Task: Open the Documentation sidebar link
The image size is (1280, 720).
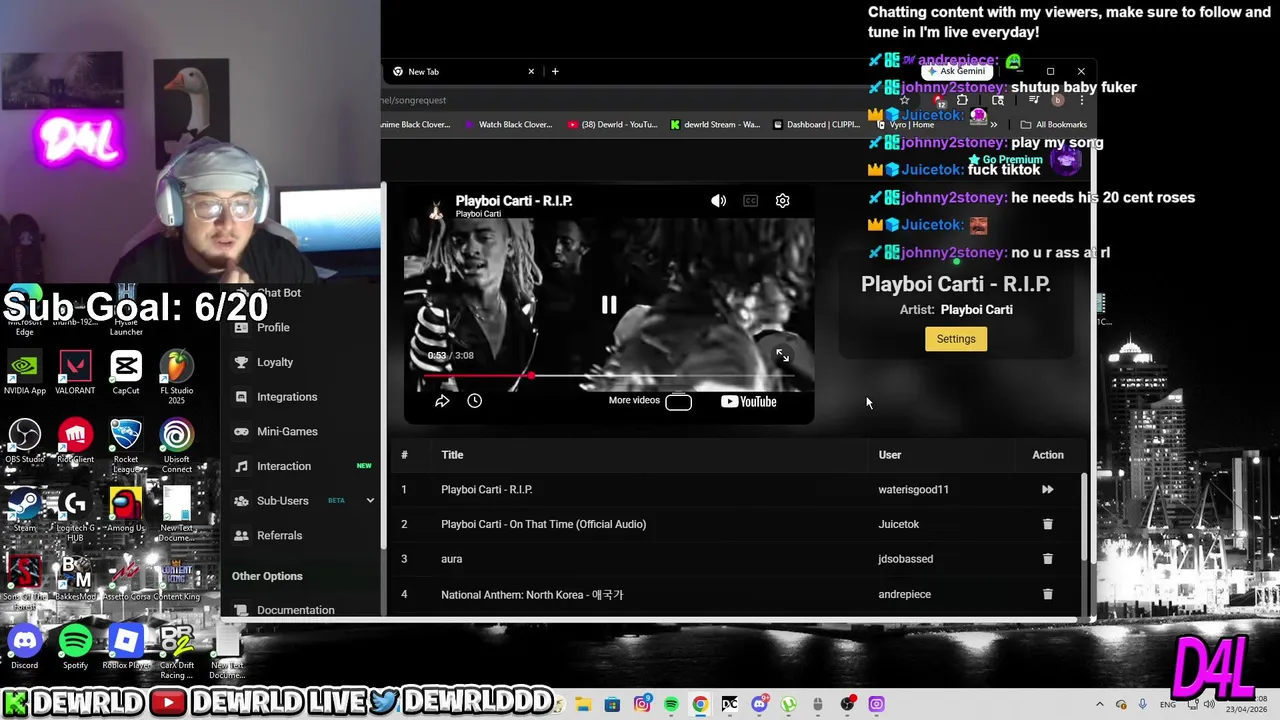Action: (296, 610)
